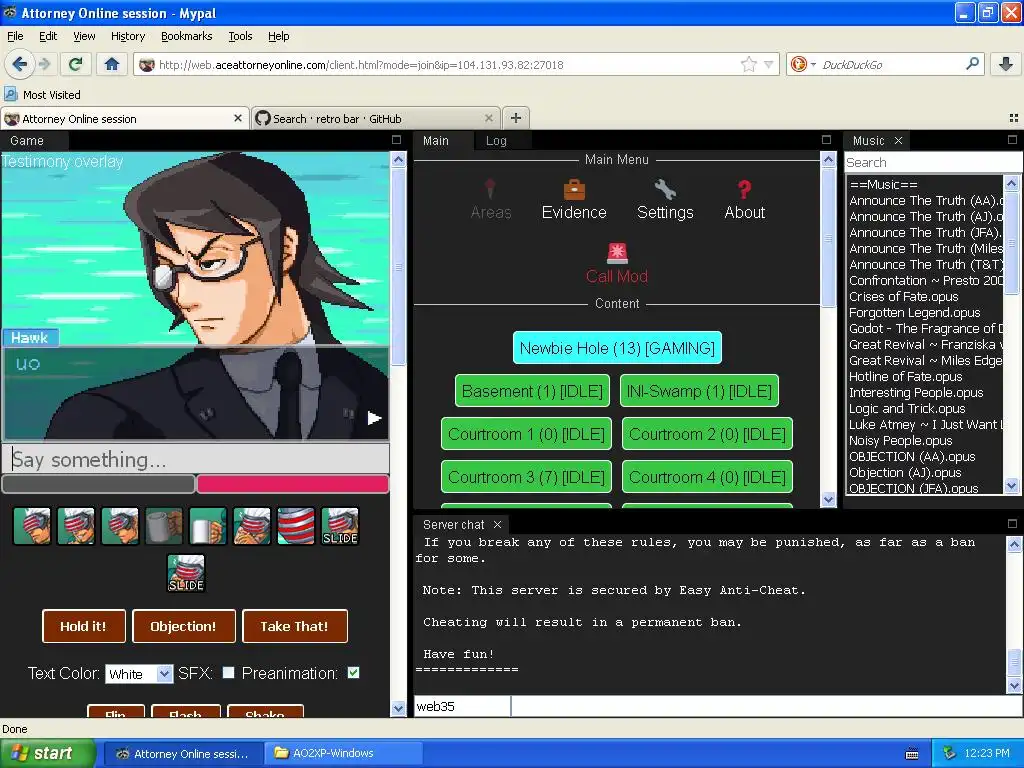Open the Bookmarks menu
Screen dimensions: 1024x768
(187, 36)
